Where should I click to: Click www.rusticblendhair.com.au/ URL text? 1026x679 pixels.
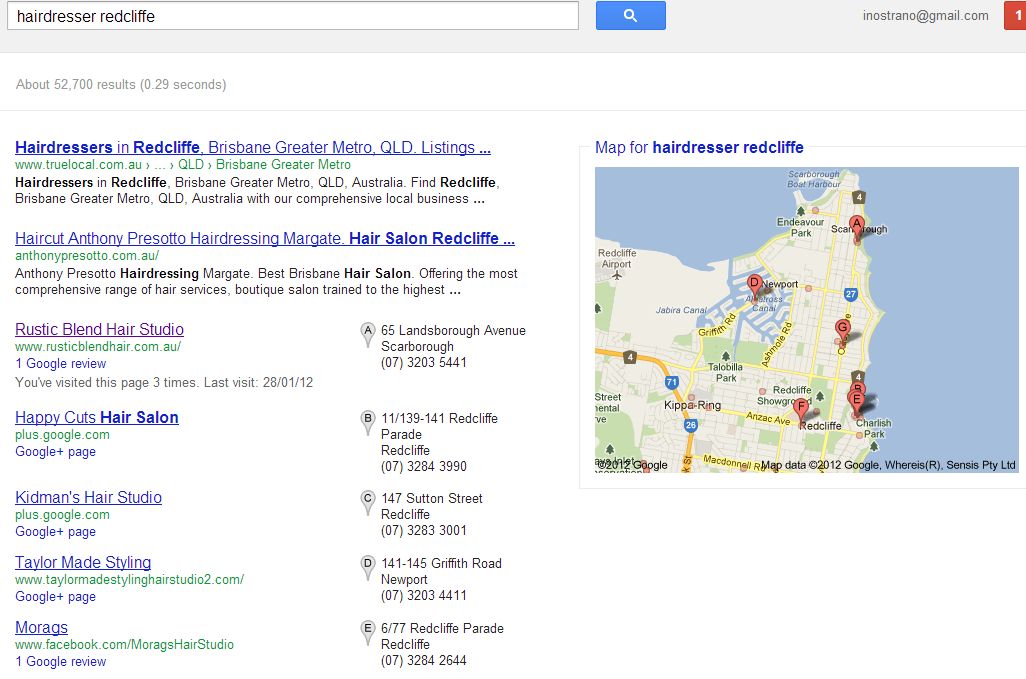[x=98, y=347]
